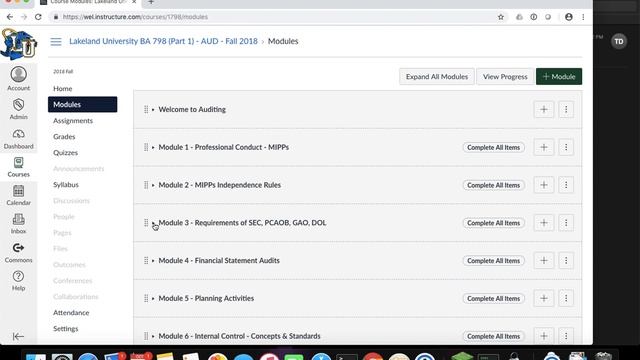Click the View Progress button
The width and height of the screenshot is (640, 360).
pyautogui.click(x=505, y=77)
